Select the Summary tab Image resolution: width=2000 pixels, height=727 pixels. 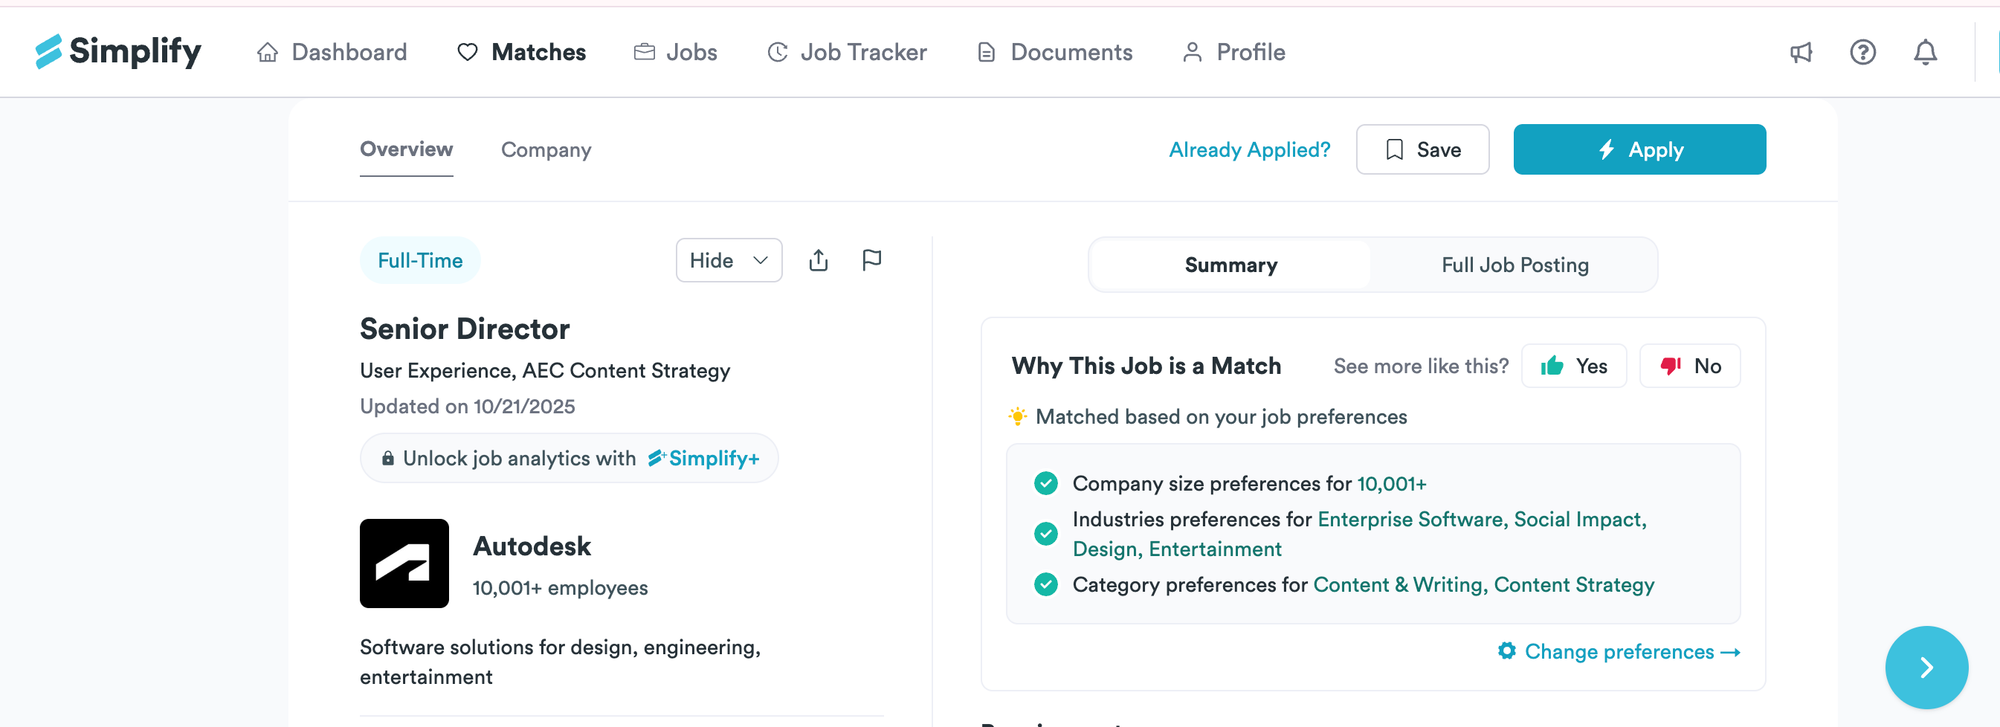pos(1231,265)
